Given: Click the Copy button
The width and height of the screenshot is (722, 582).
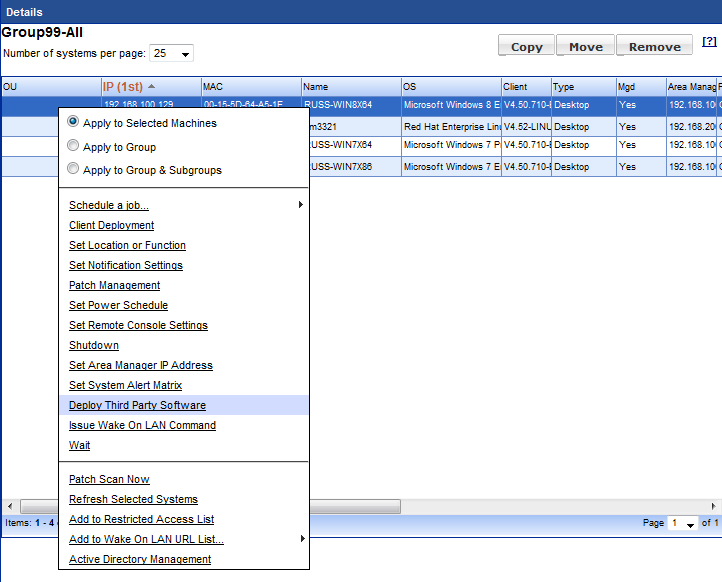Looking at the screenshot, I should click(x=526, y=46).
